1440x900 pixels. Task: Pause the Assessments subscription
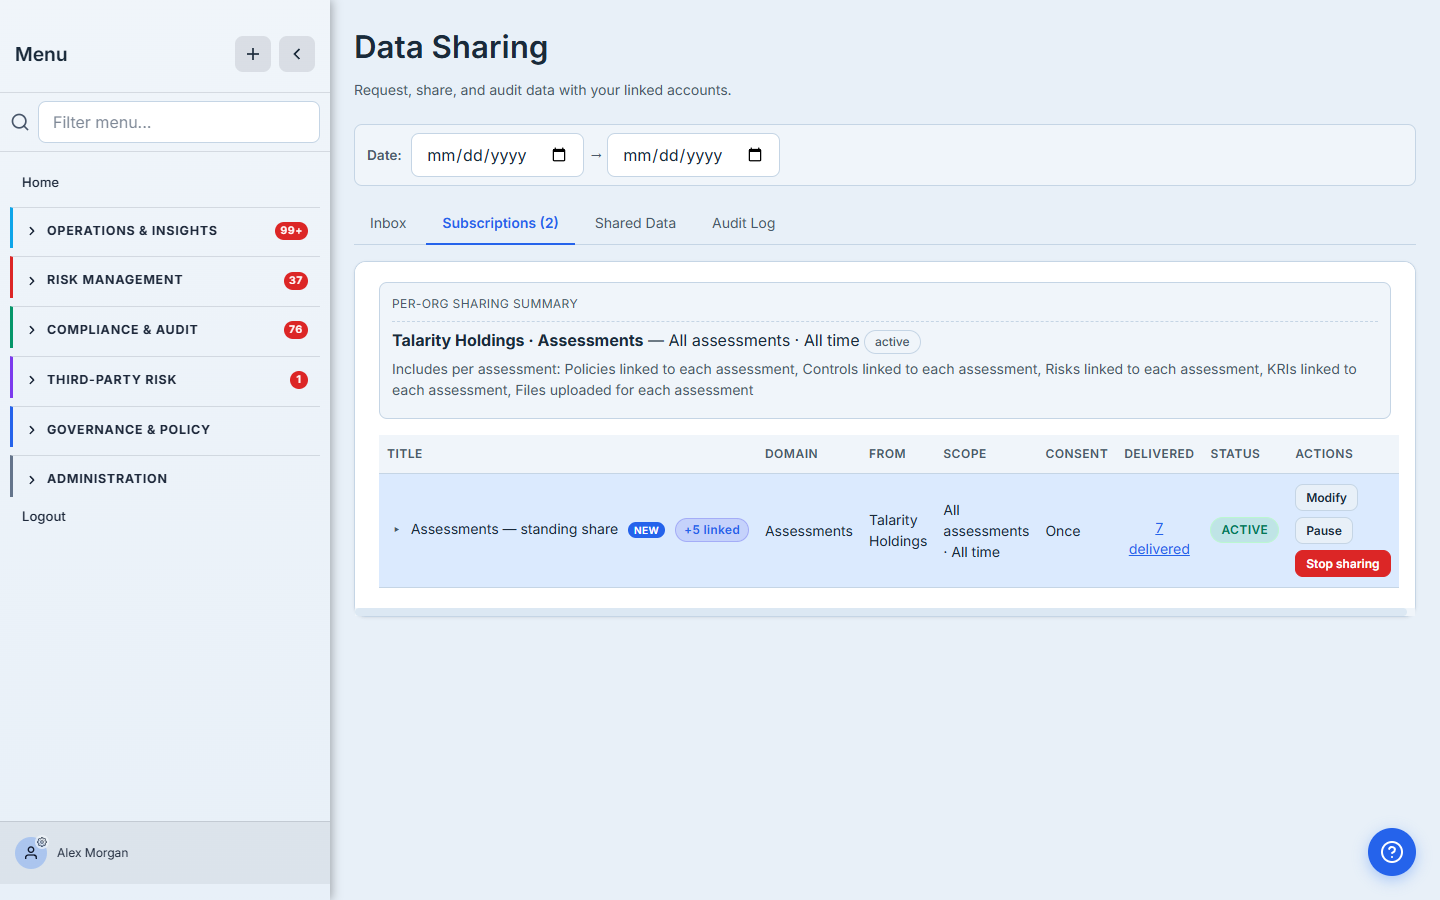[x=1324, y=531]
